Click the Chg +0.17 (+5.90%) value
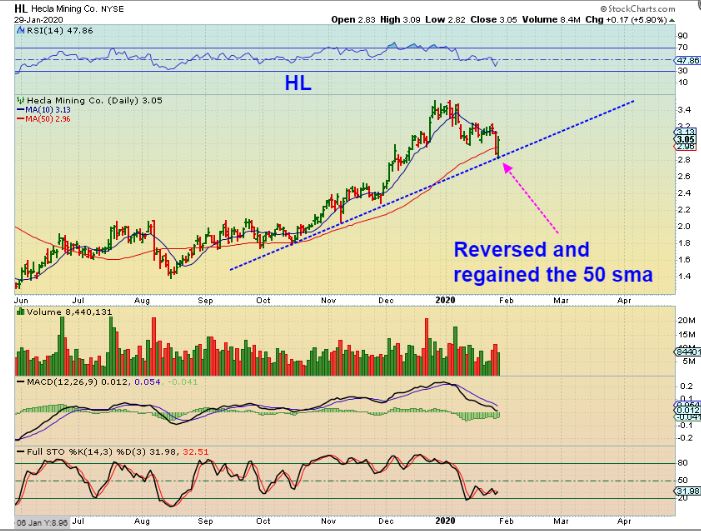 (x=626, y=20)
